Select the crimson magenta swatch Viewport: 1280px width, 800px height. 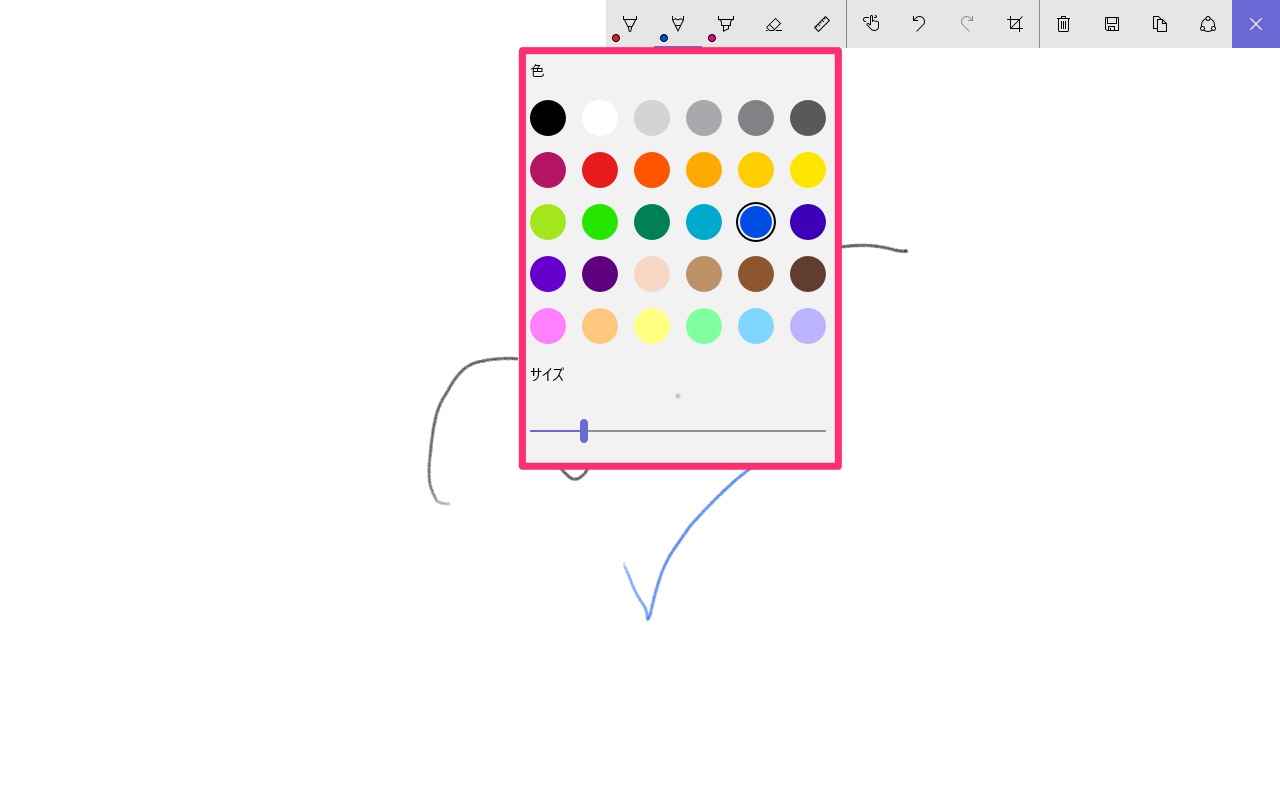(548, 170)
